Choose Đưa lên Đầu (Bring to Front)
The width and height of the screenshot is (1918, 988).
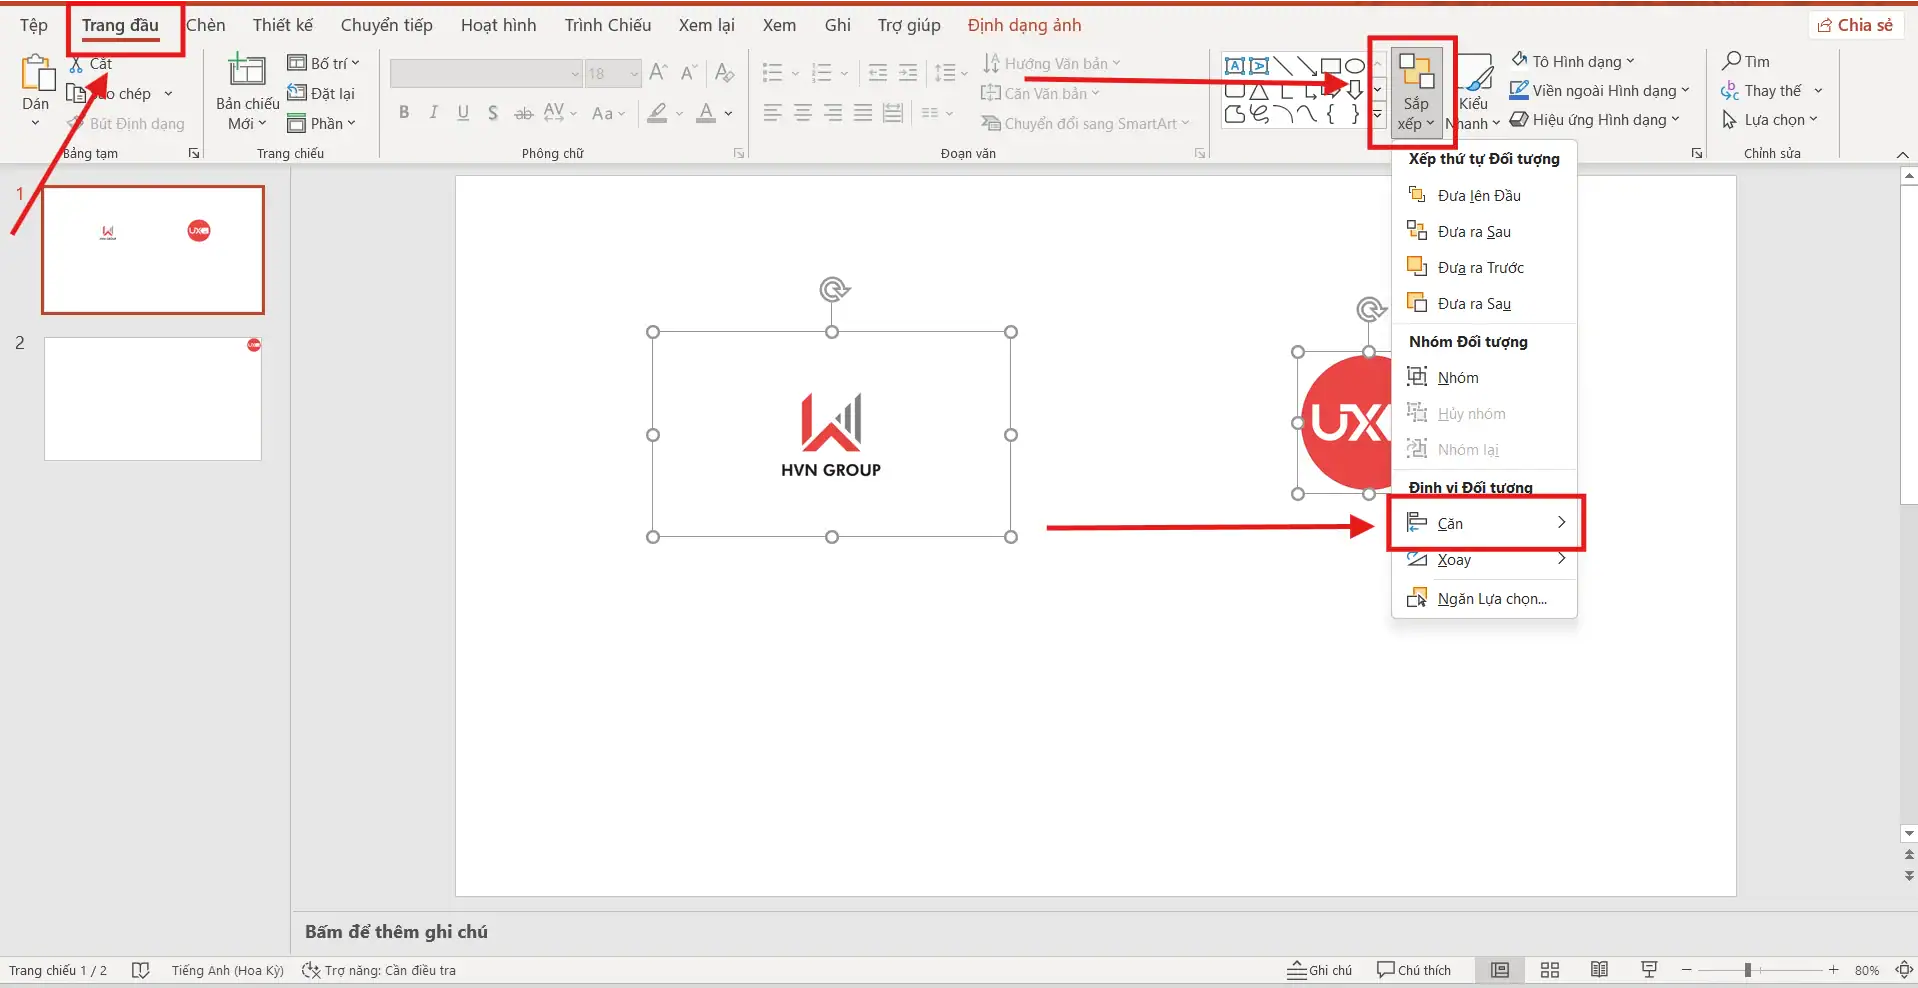tap(1484, 195)
